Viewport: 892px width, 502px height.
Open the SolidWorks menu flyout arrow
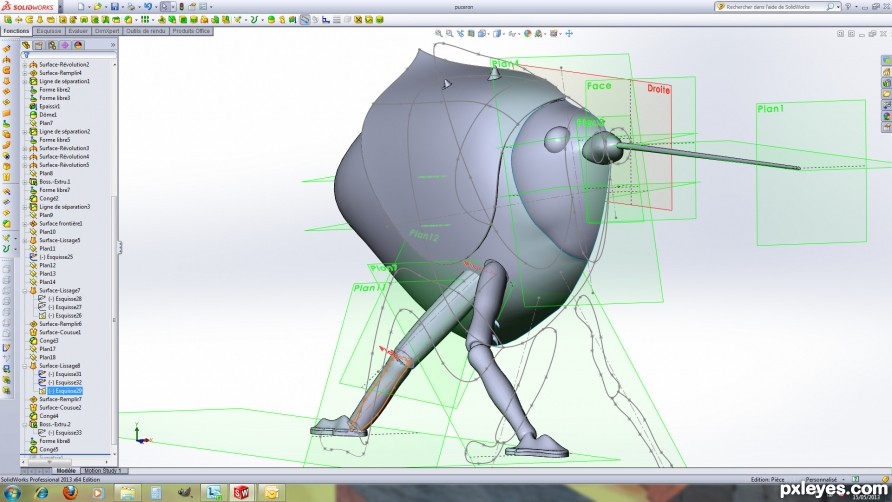pyautogui.click(x=61, y=7)
